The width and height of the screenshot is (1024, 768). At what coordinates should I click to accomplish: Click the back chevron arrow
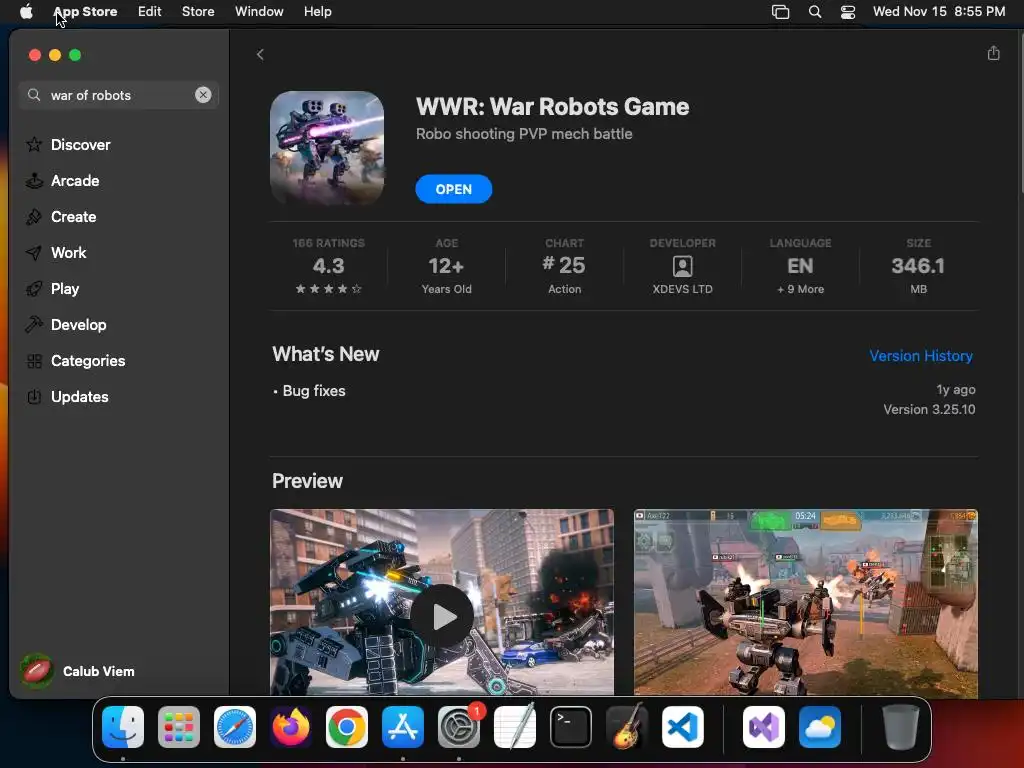click(260, 54)
